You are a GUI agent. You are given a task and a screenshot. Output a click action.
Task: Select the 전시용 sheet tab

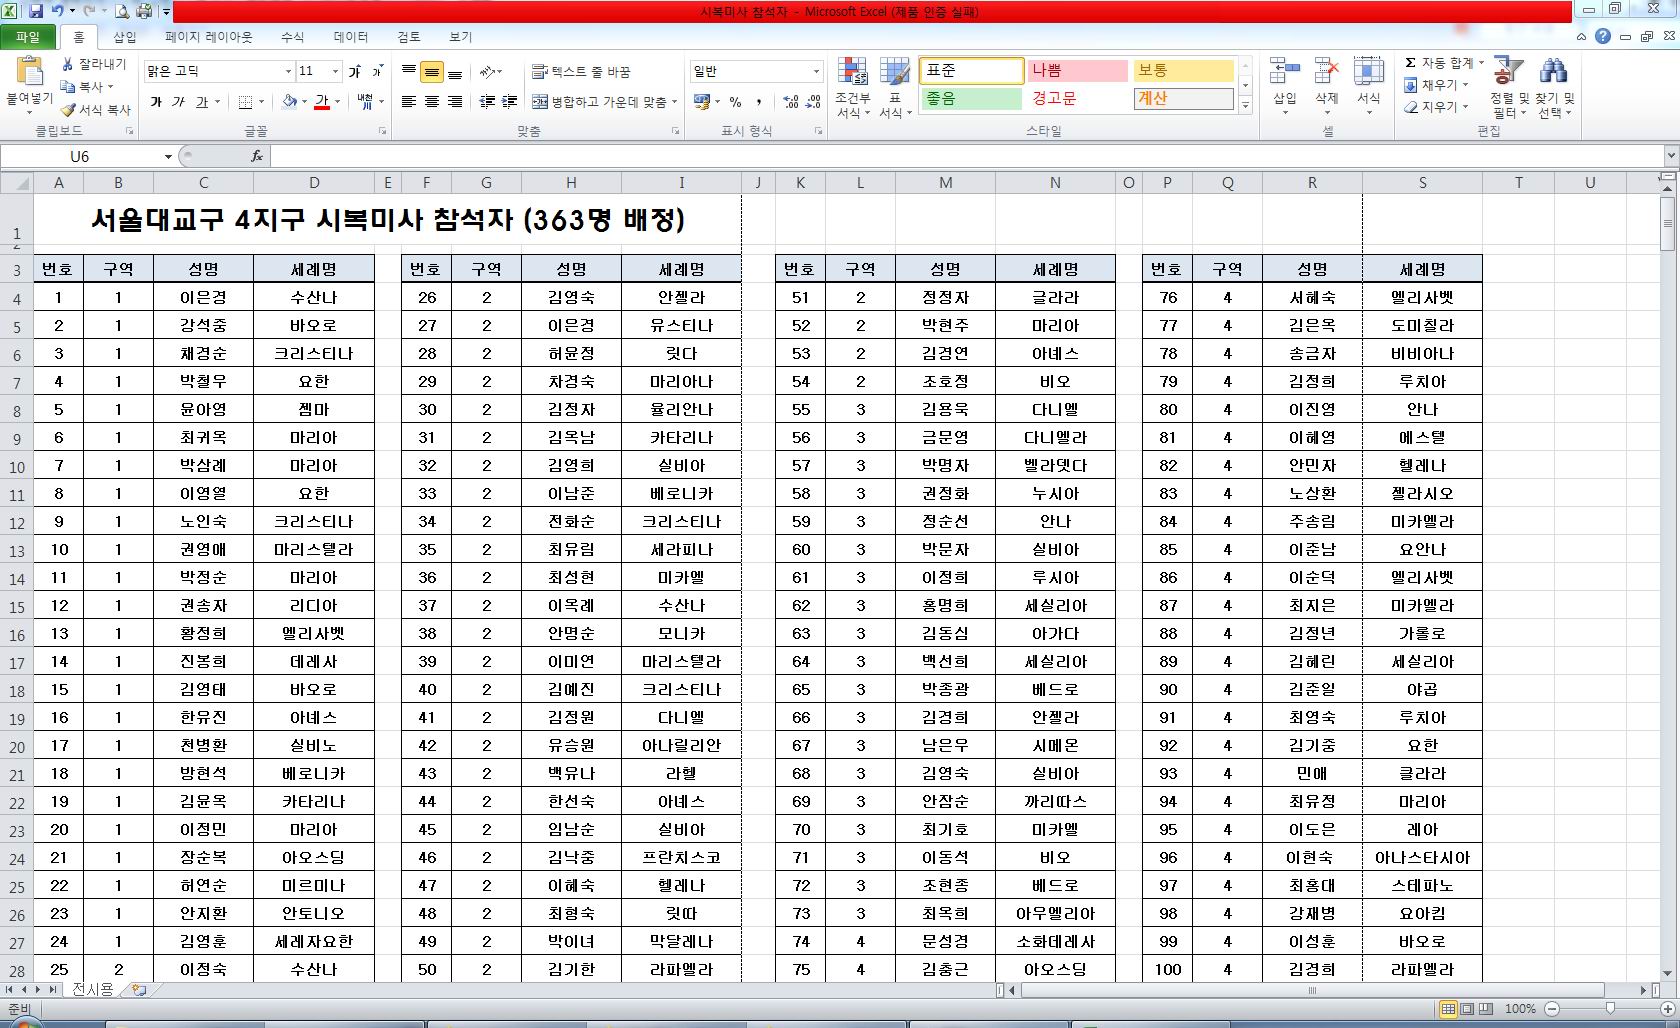[x=93, y=989]
